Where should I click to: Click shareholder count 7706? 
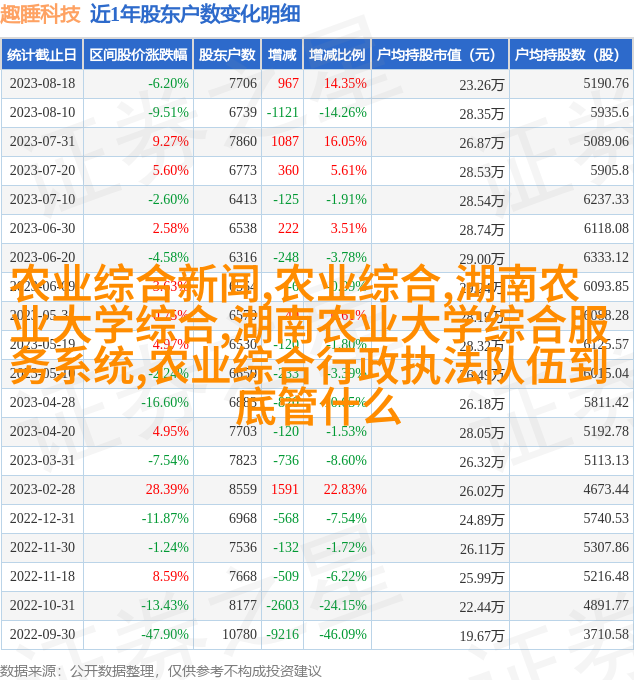click(x=243, y=83)
